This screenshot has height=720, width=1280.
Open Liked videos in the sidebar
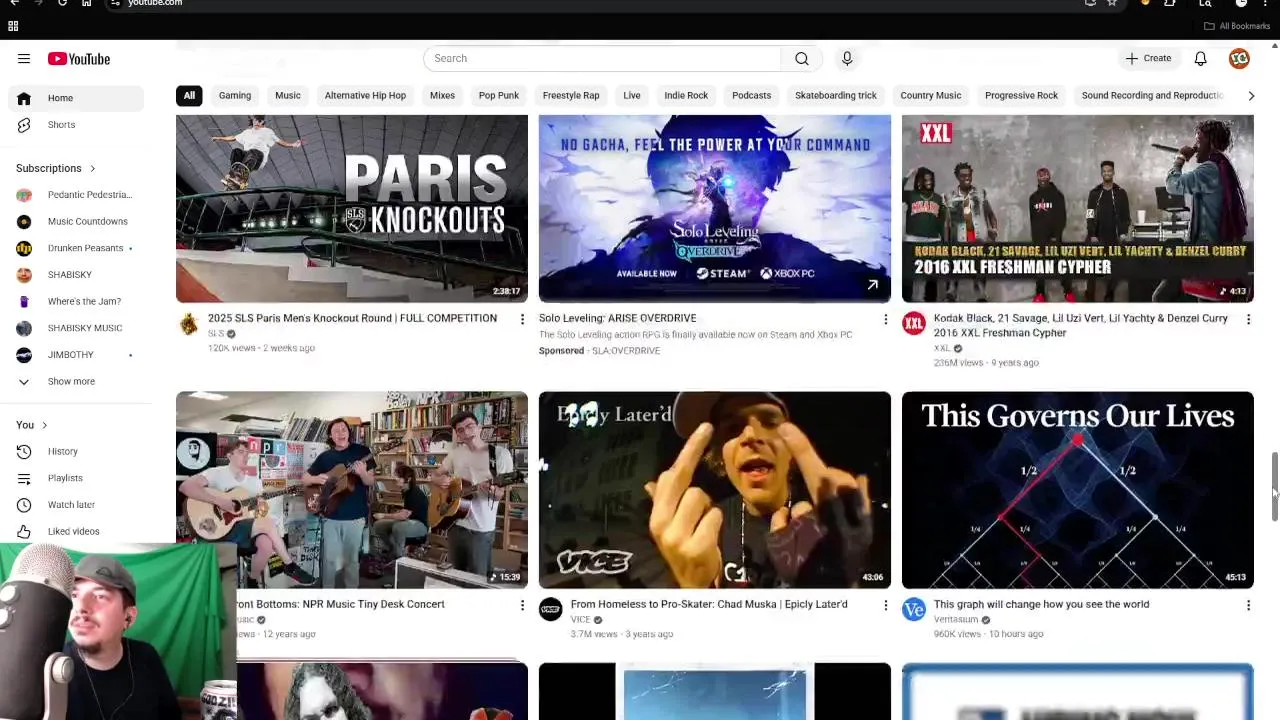73,531
